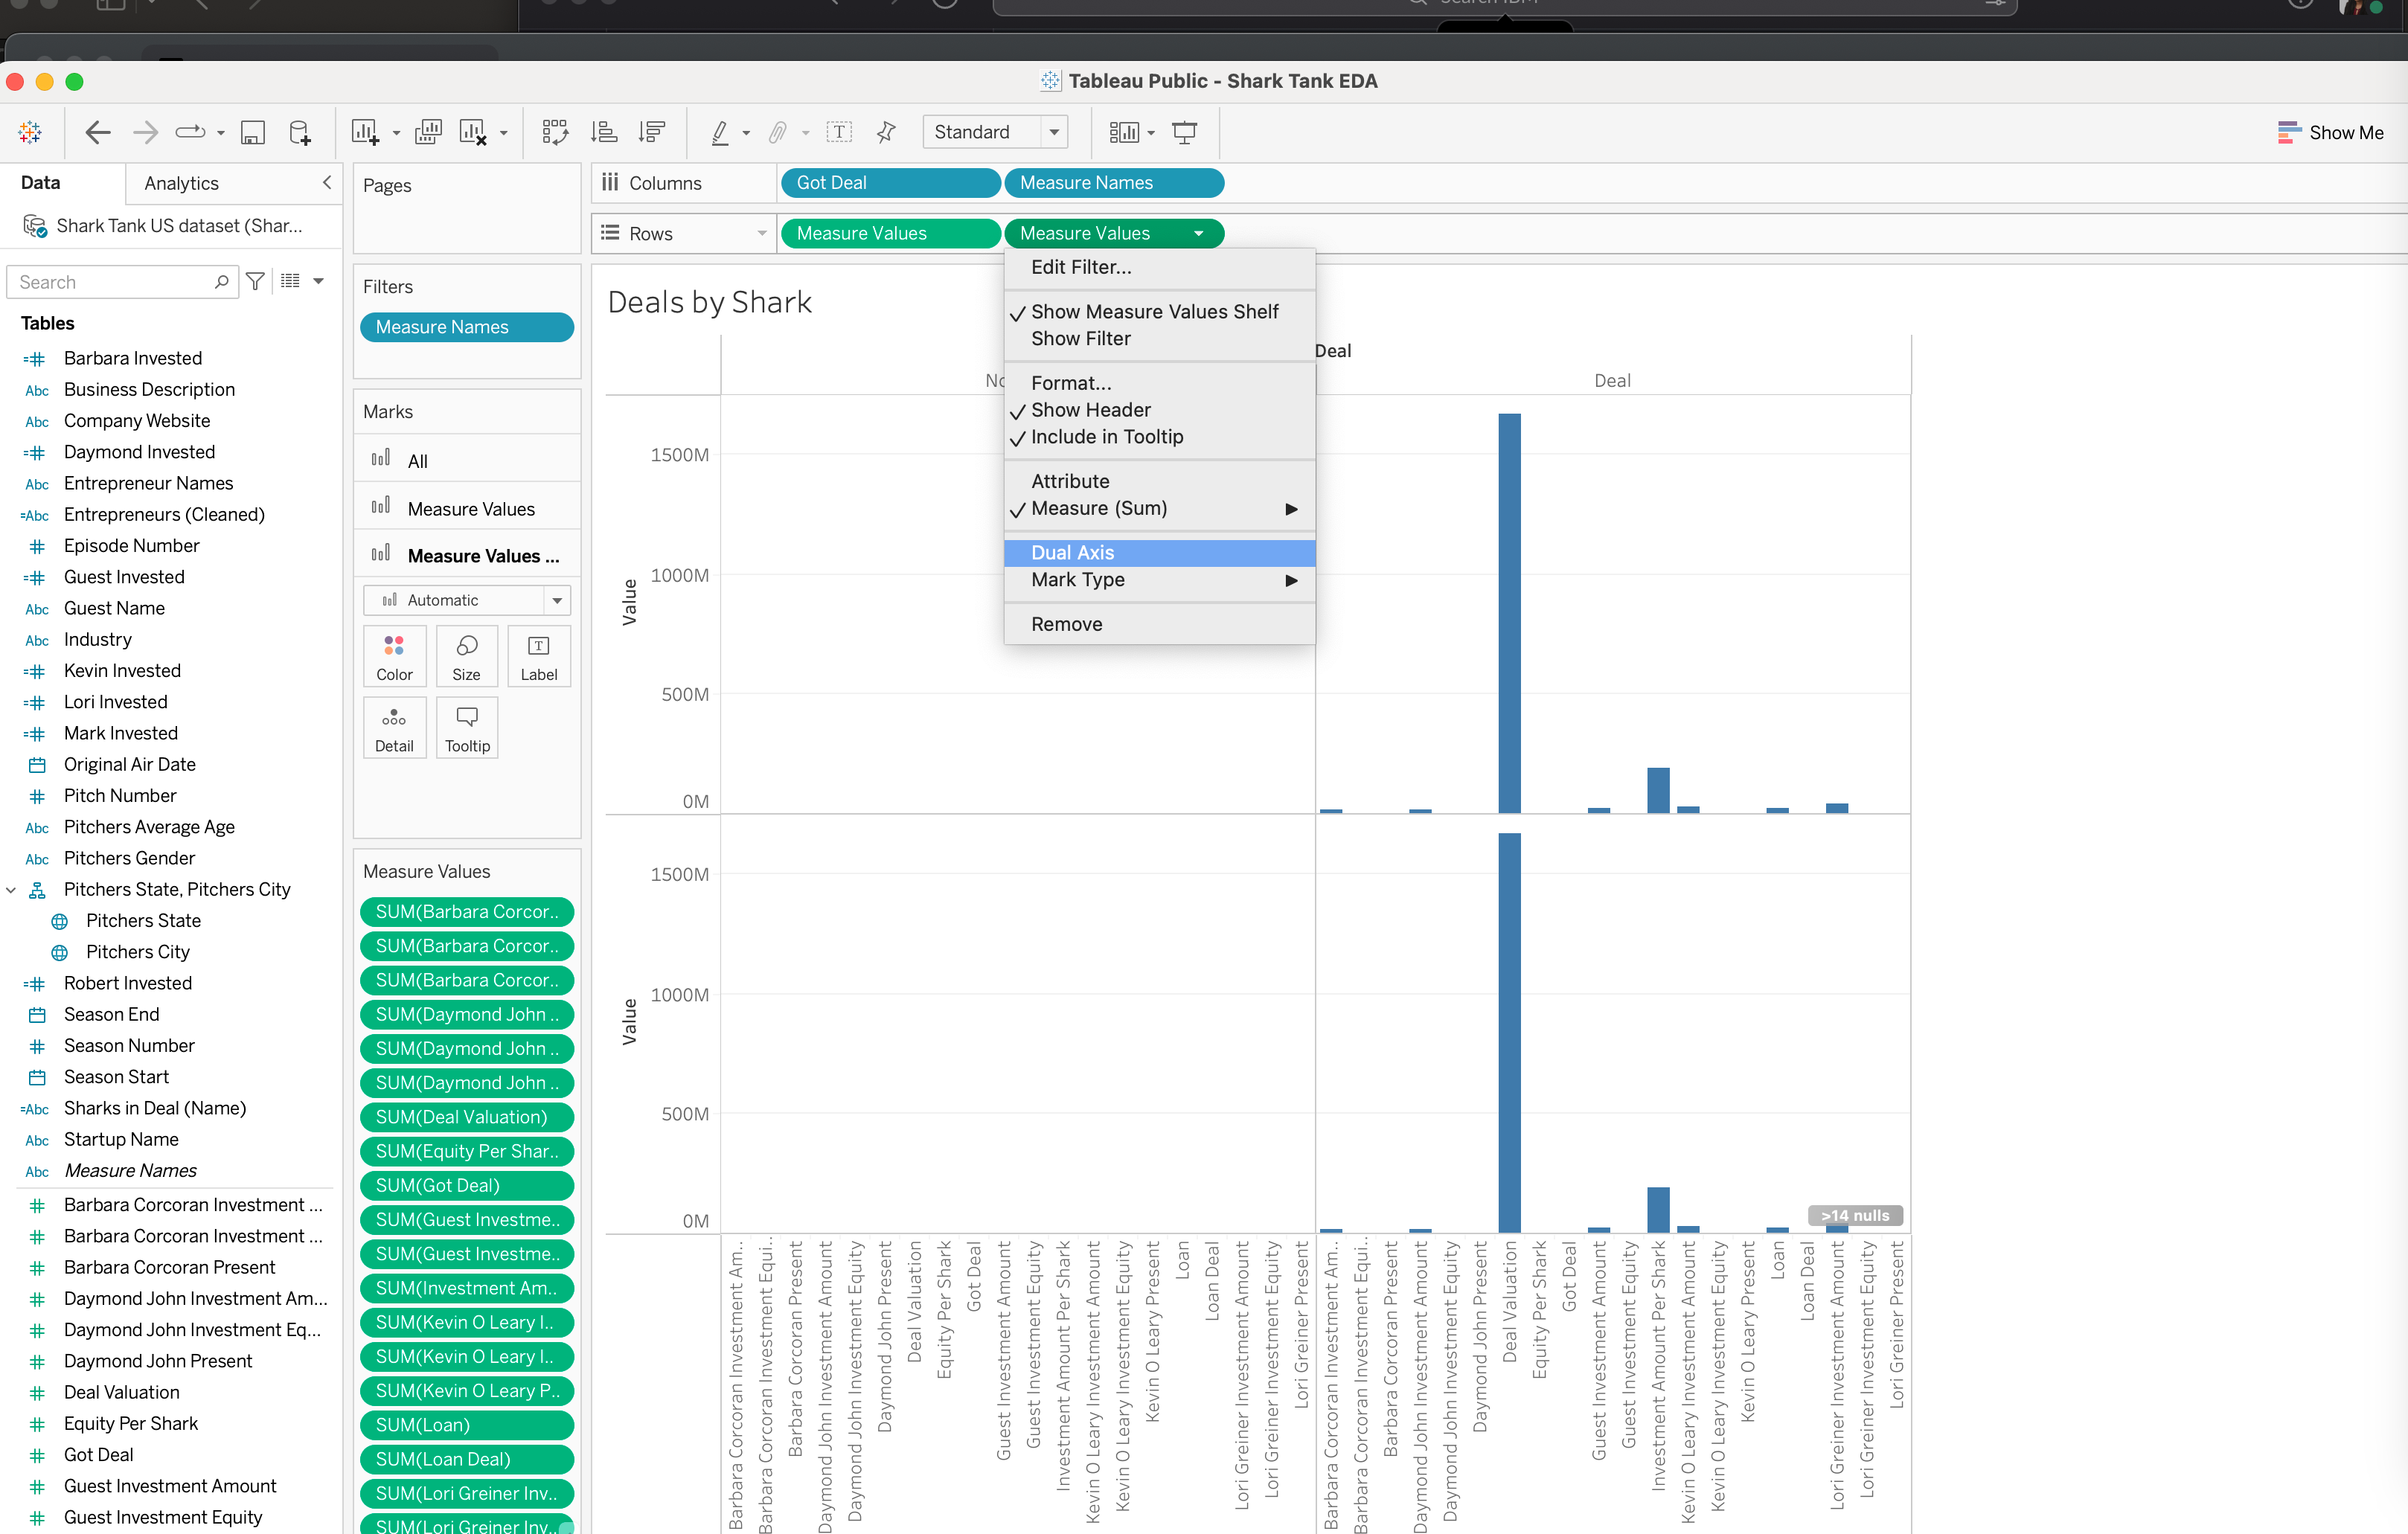
Task: Open Presentation Mode icon
Action: [1184, 132]
